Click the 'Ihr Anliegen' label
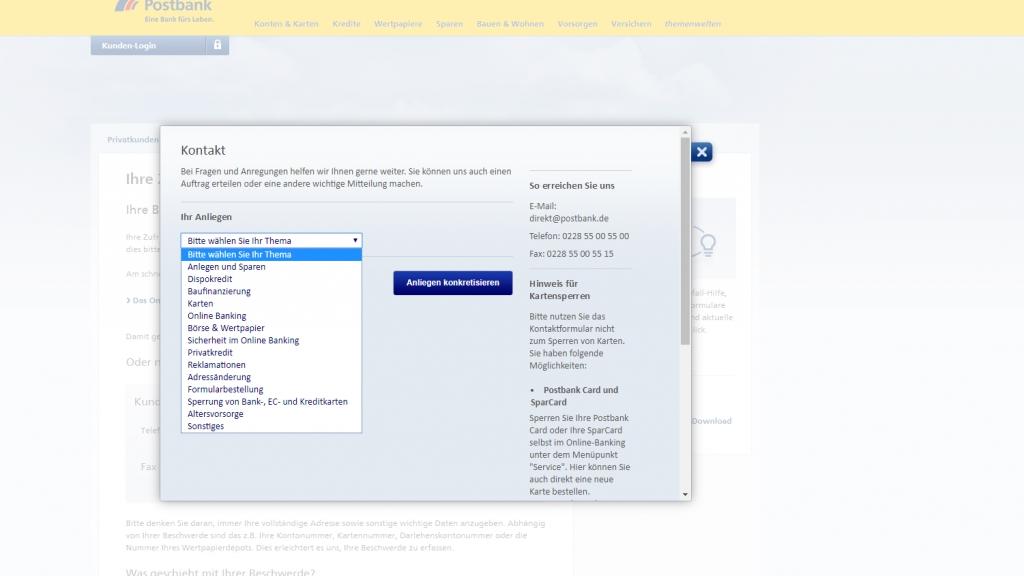 tap(206, 217)
